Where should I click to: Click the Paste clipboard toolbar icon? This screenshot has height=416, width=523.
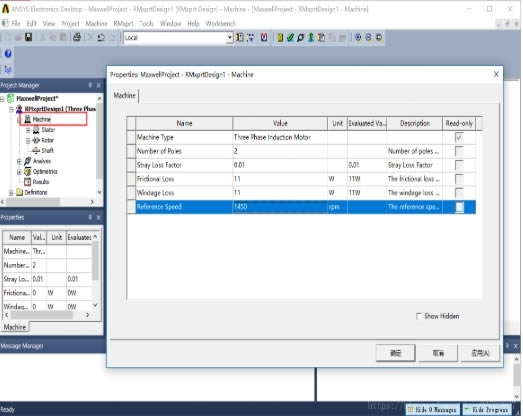coord(63,37)
